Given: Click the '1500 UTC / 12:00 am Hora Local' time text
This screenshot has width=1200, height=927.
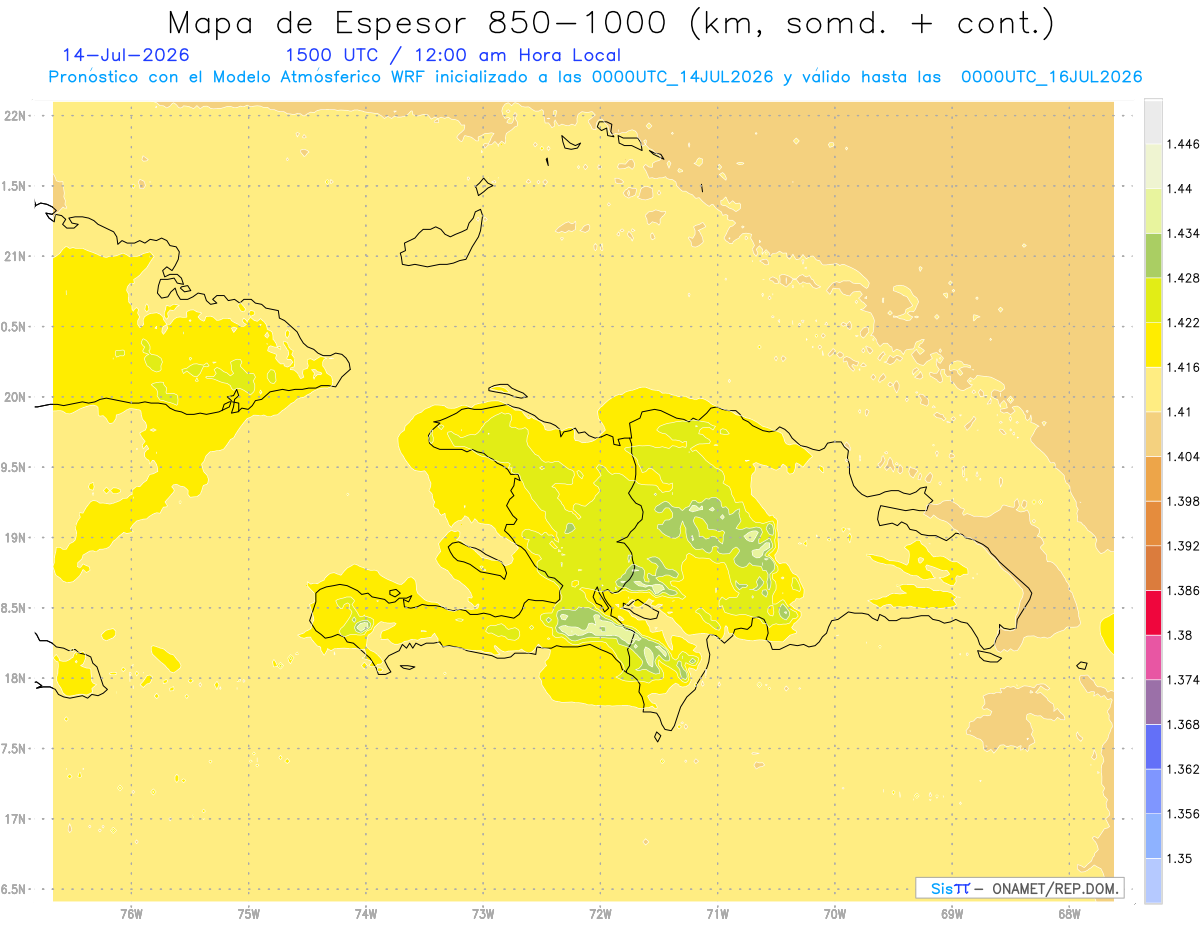Looking at the screenshot, I should (x=453, y=55).
